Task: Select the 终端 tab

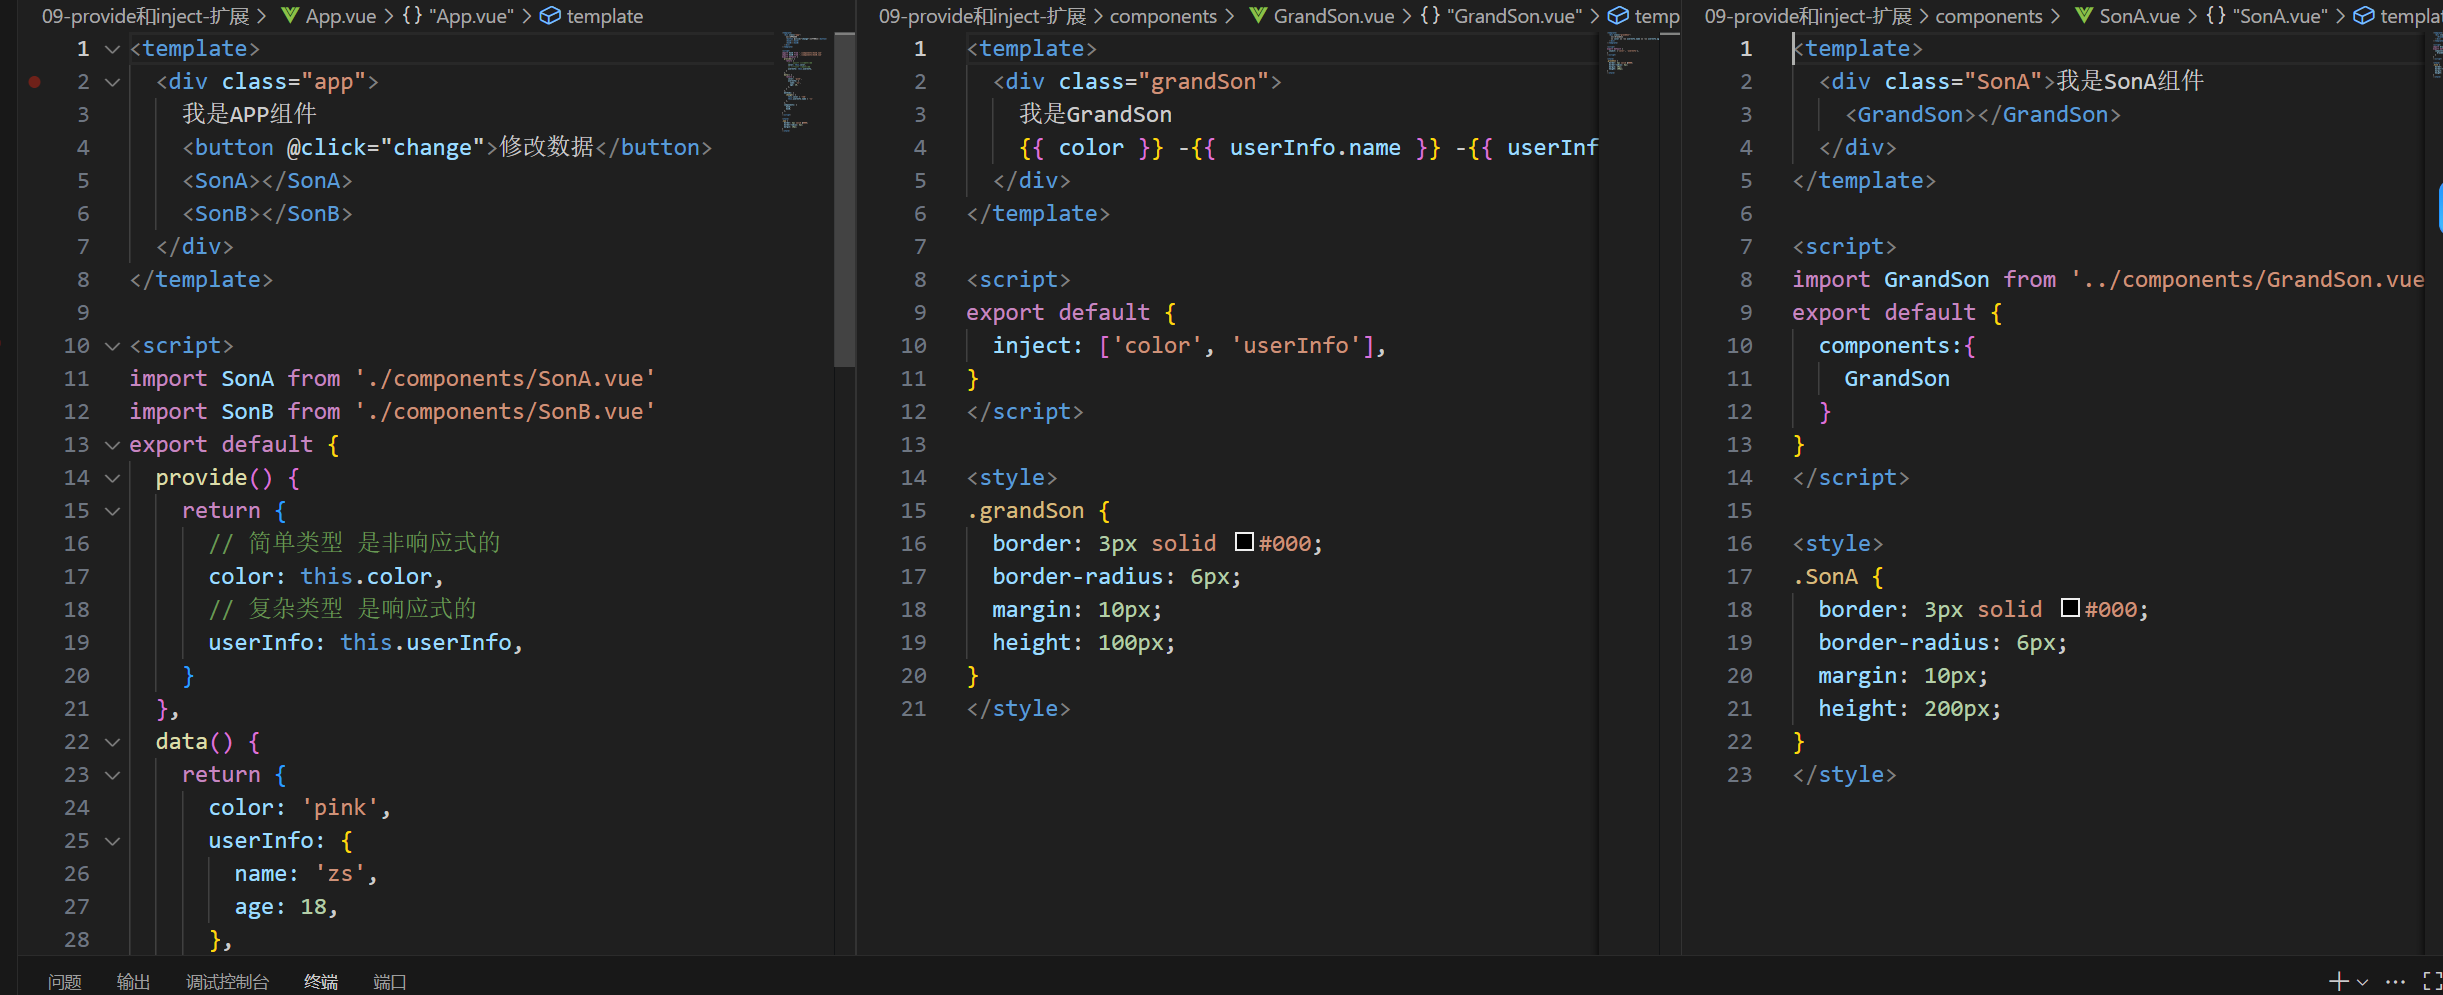Action: tap(321, 982)
